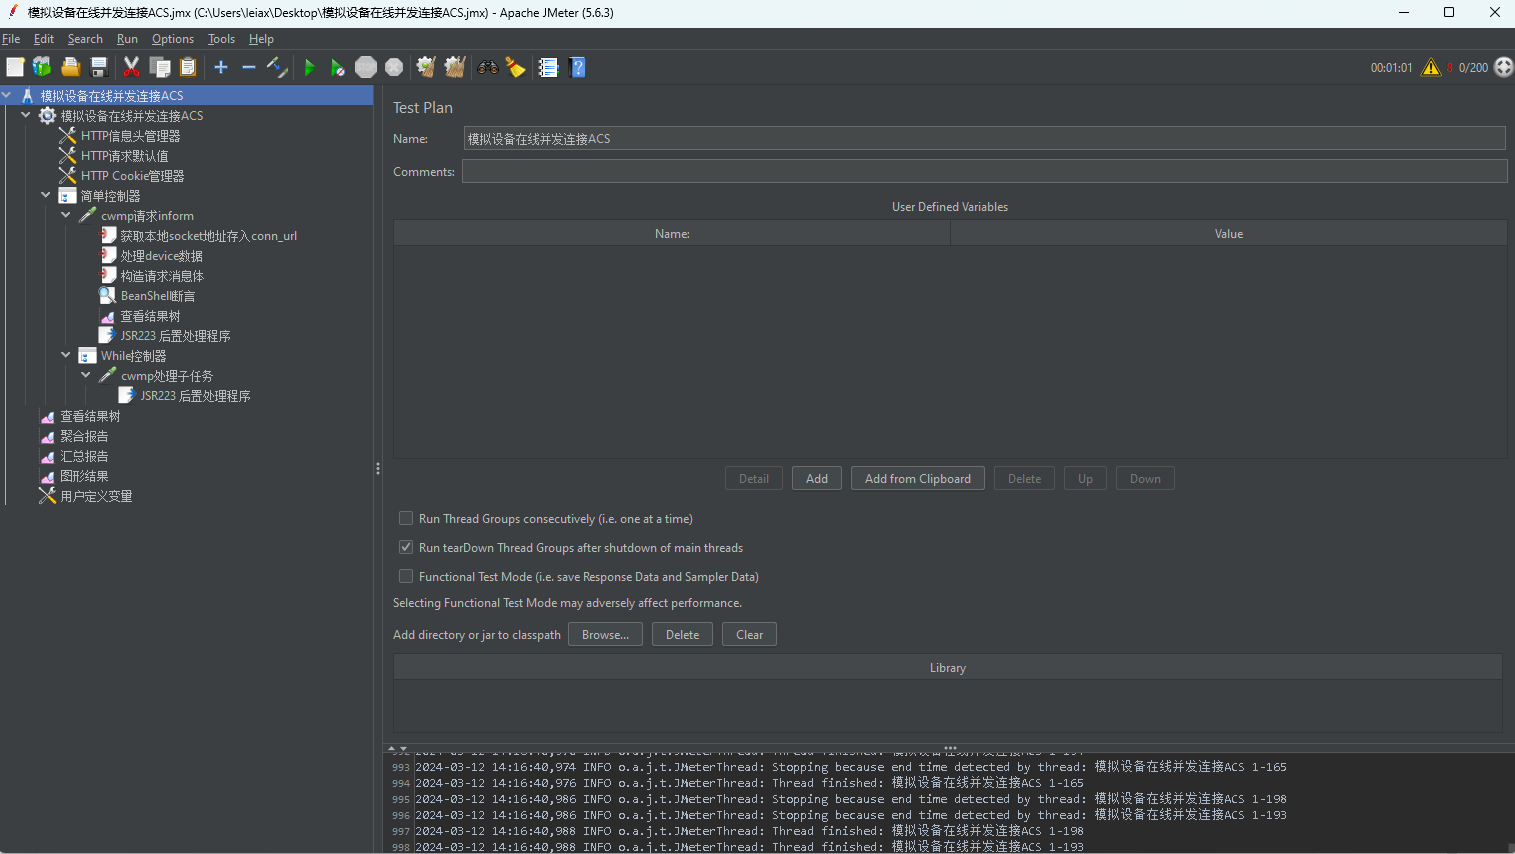Open the Options menu

pos(173,39)
